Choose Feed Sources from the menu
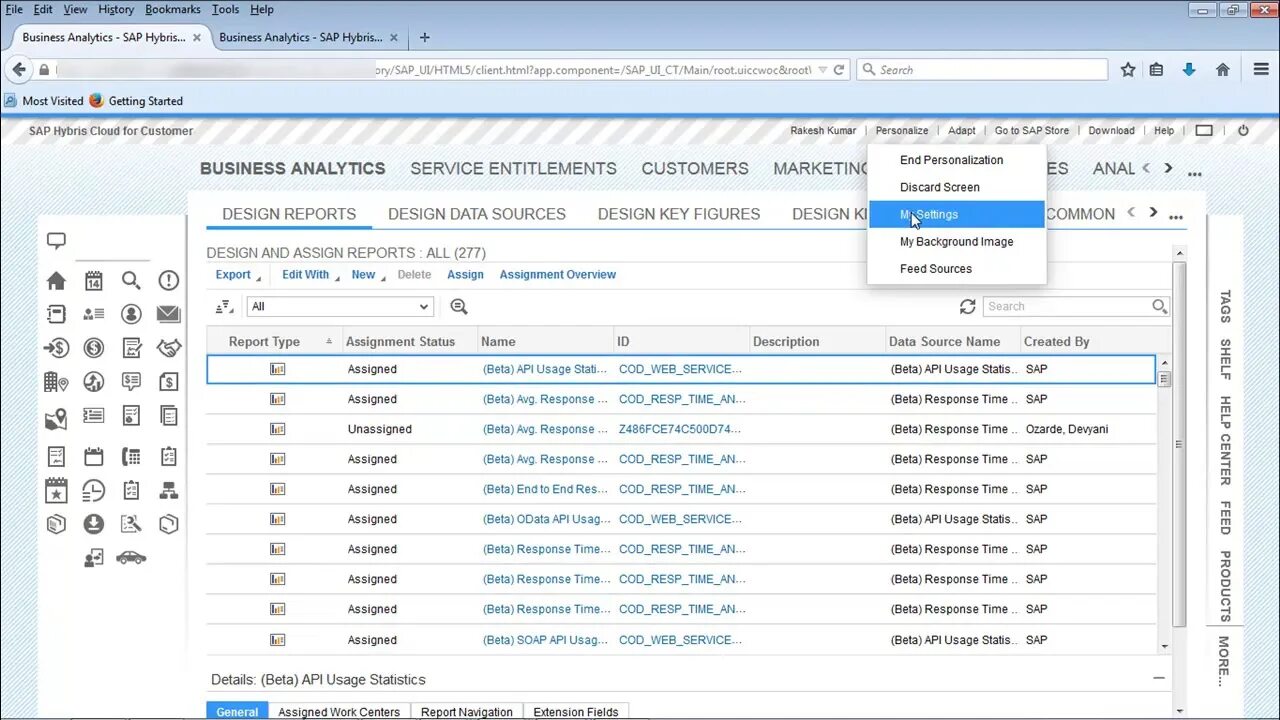 tap(935, 268)
